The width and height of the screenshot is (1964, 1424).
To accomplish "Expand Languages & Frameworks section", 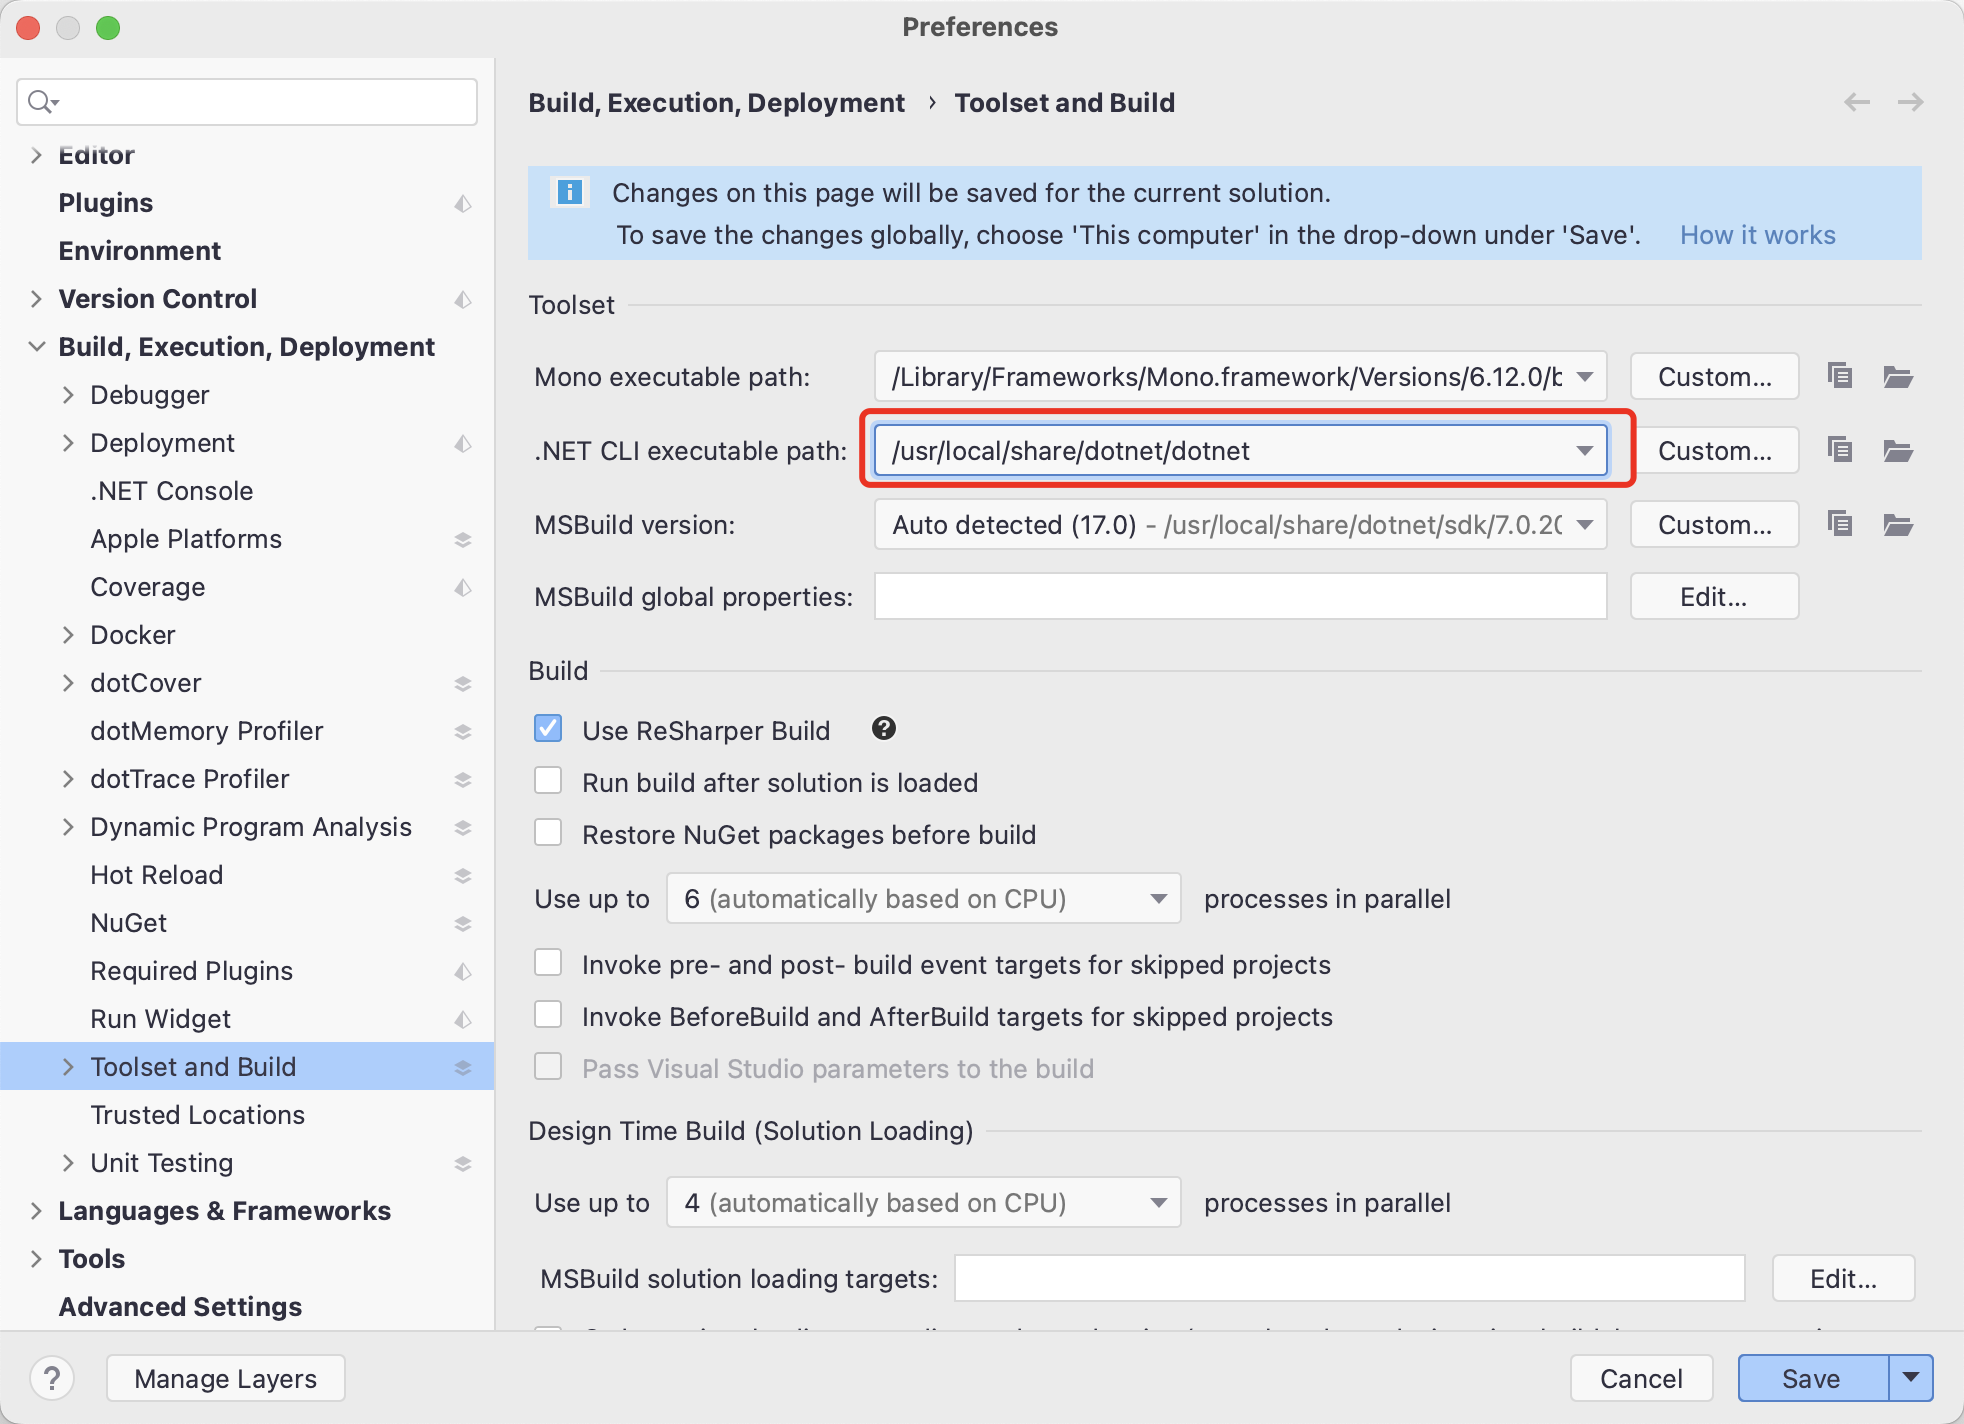I will [x=37, y=1211].
